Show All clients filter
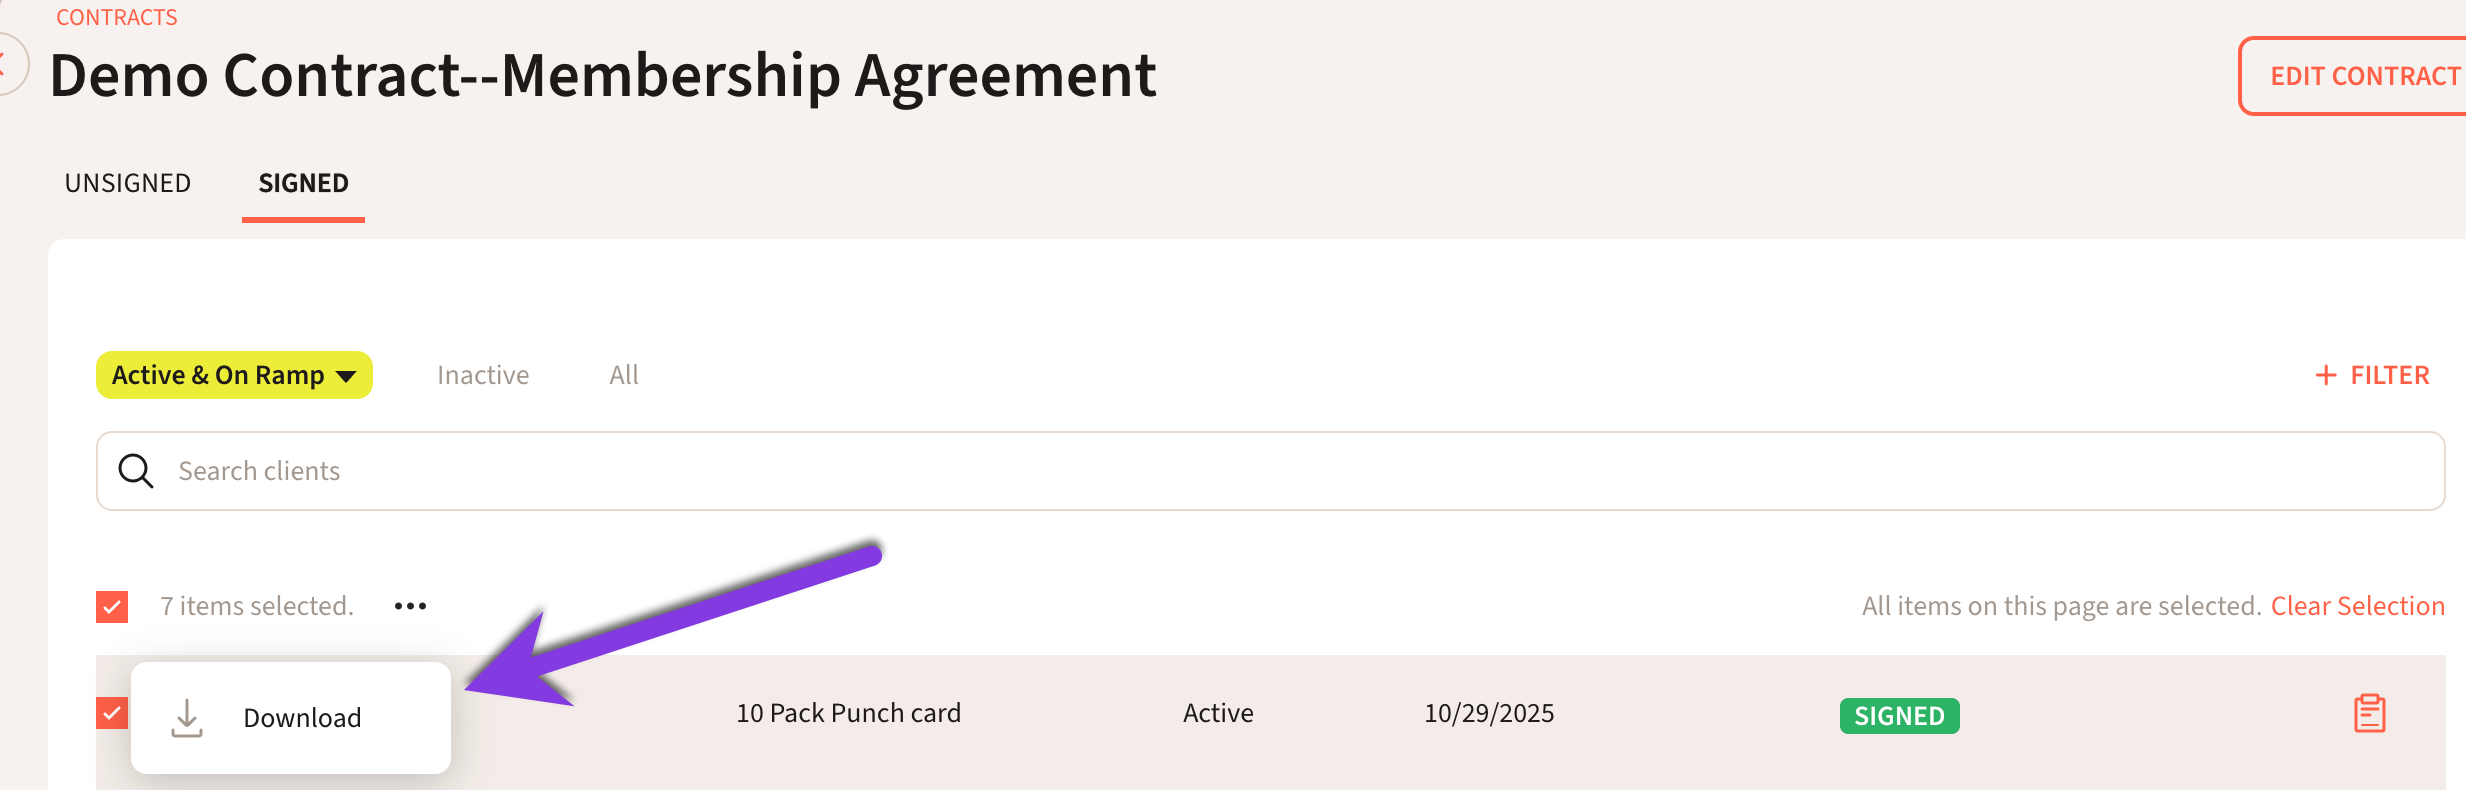 [x=624, y=375]
